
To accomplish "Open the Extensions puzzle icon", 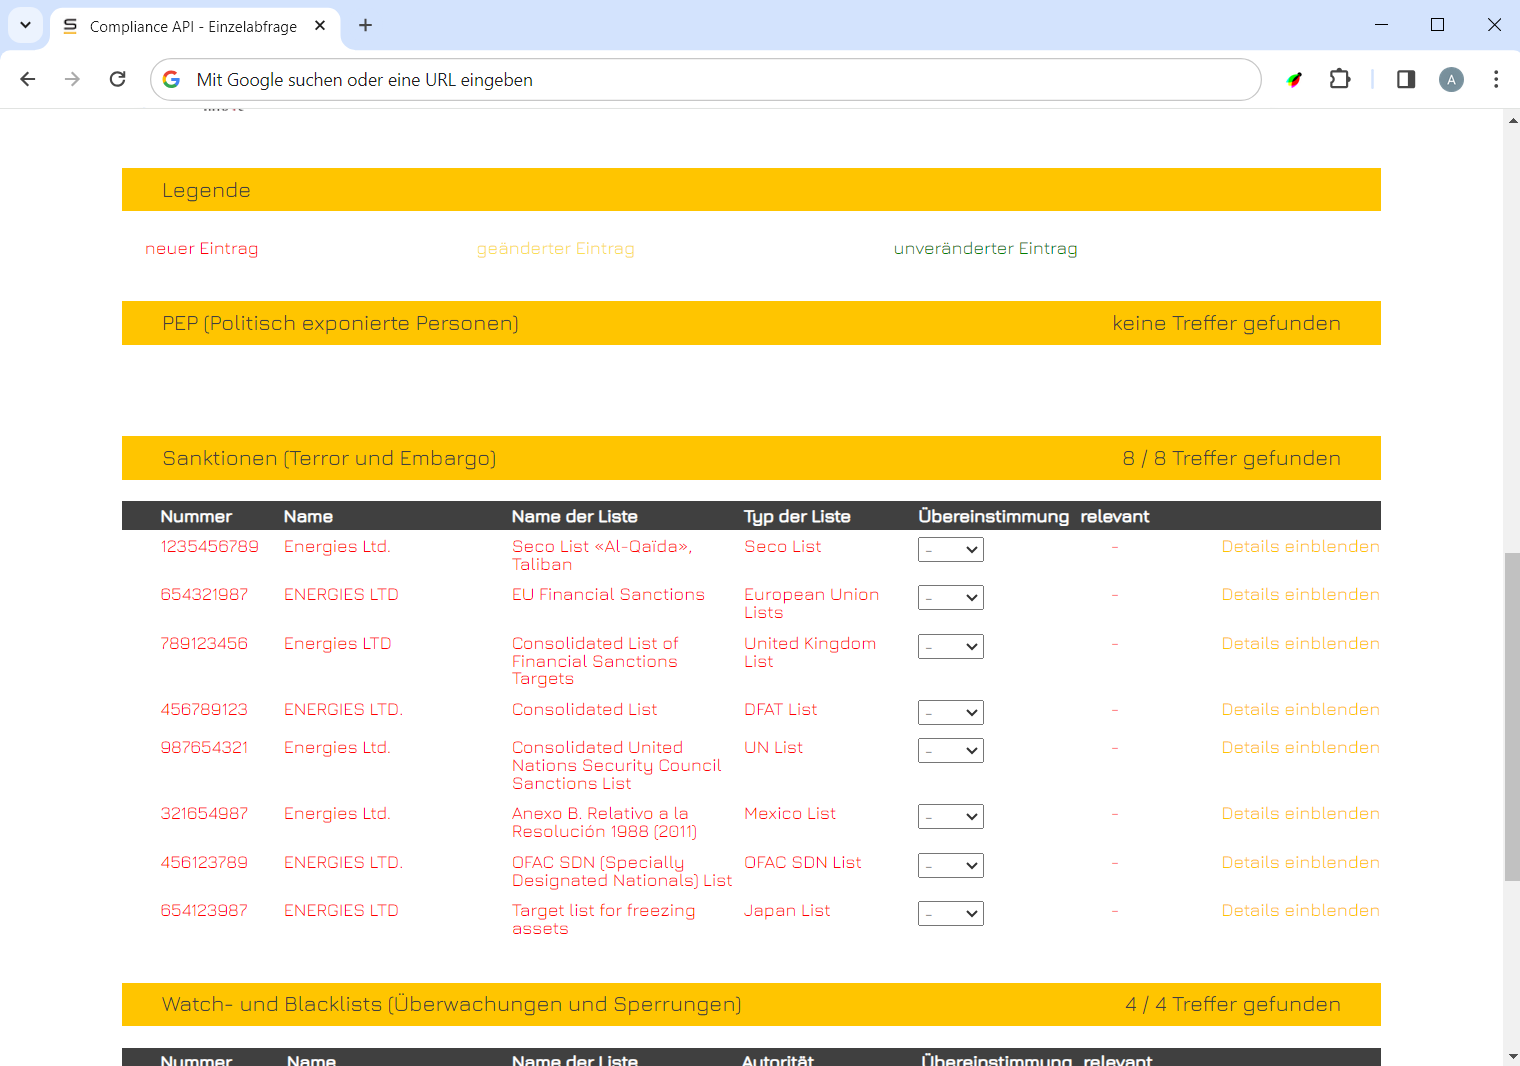I will 1339,79.
